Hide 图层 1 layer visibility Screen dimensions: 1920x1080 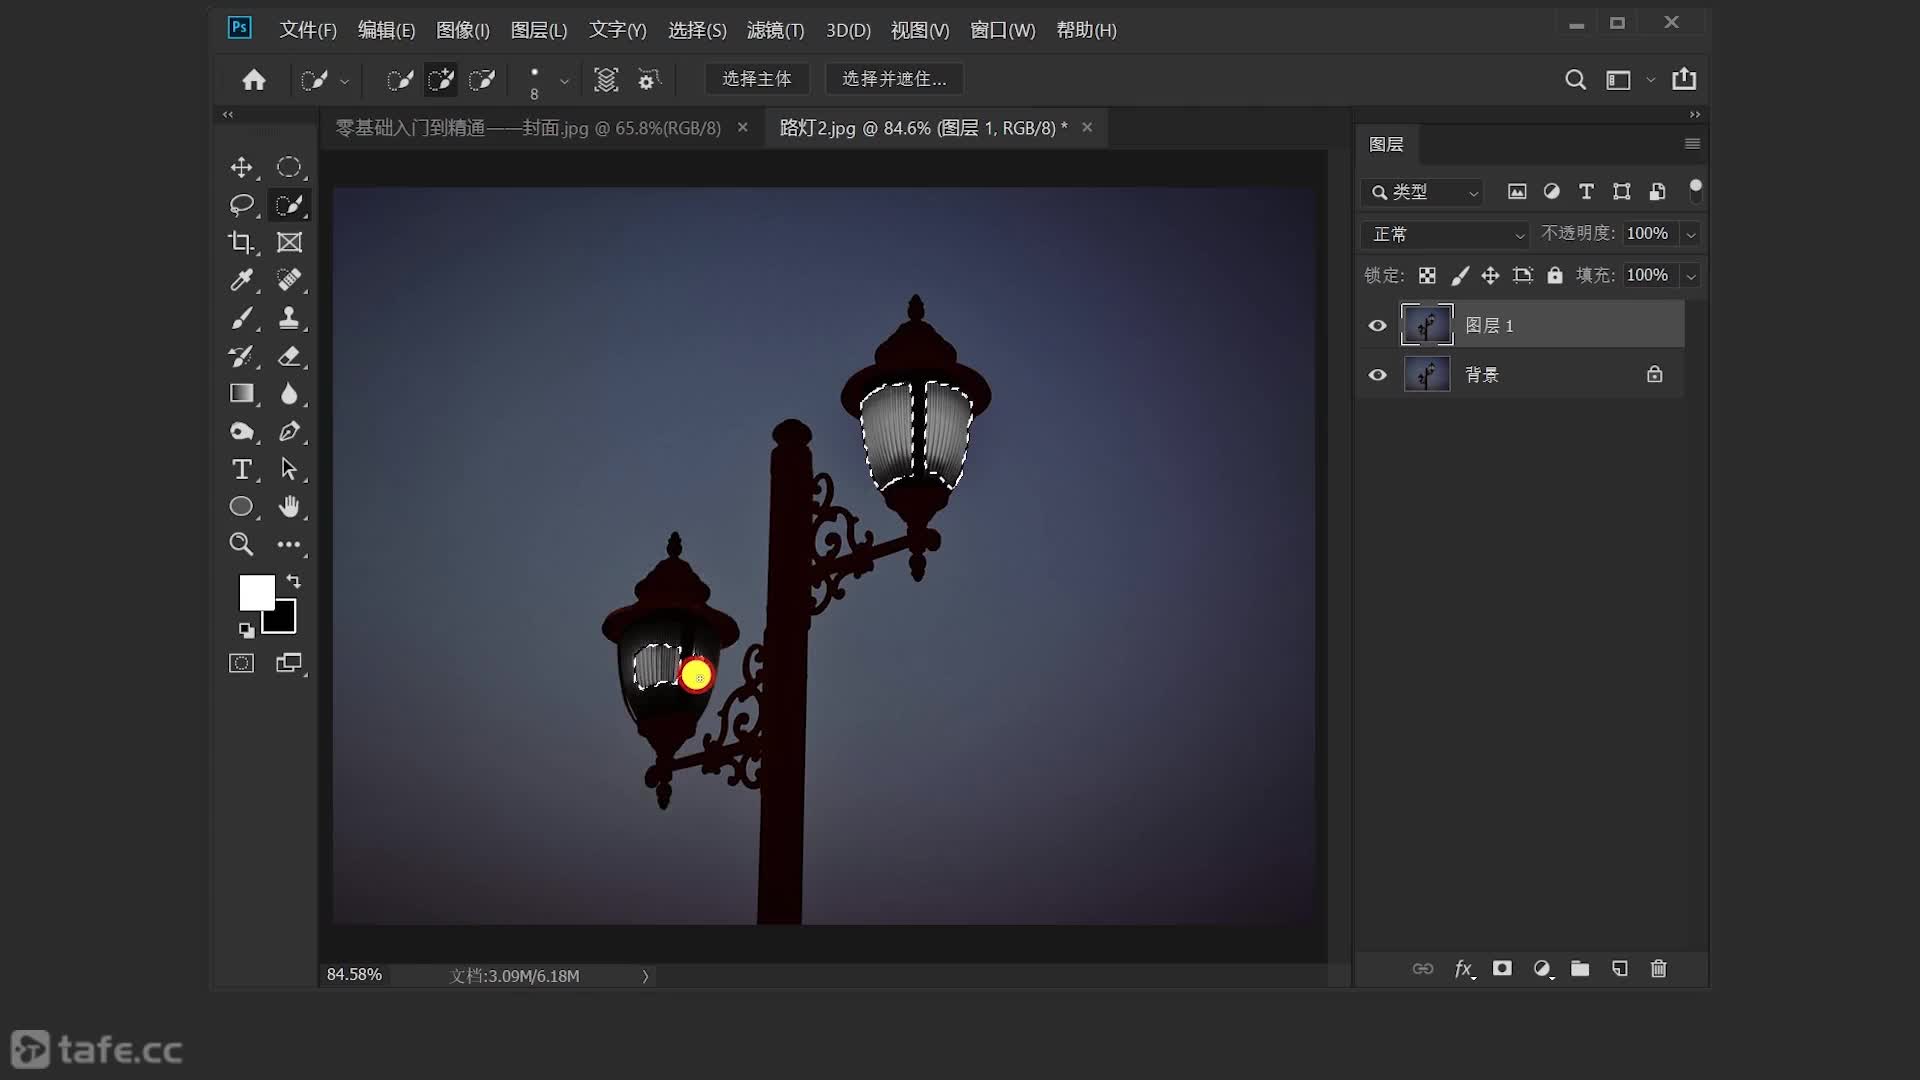coord(1377,325)
